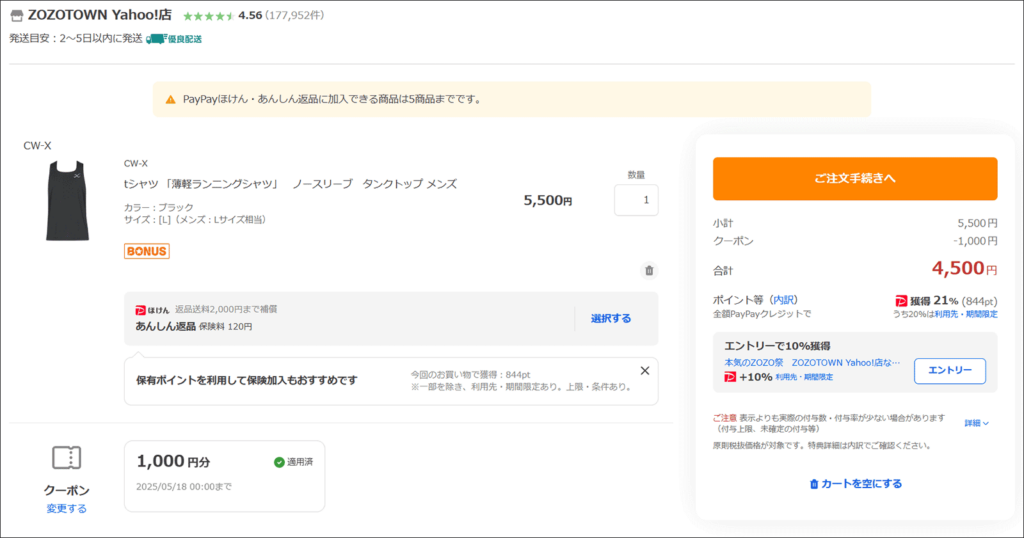The image size is (1024, 538).
Task: Open the 177,952件 review count
Action: coord(295,16)
